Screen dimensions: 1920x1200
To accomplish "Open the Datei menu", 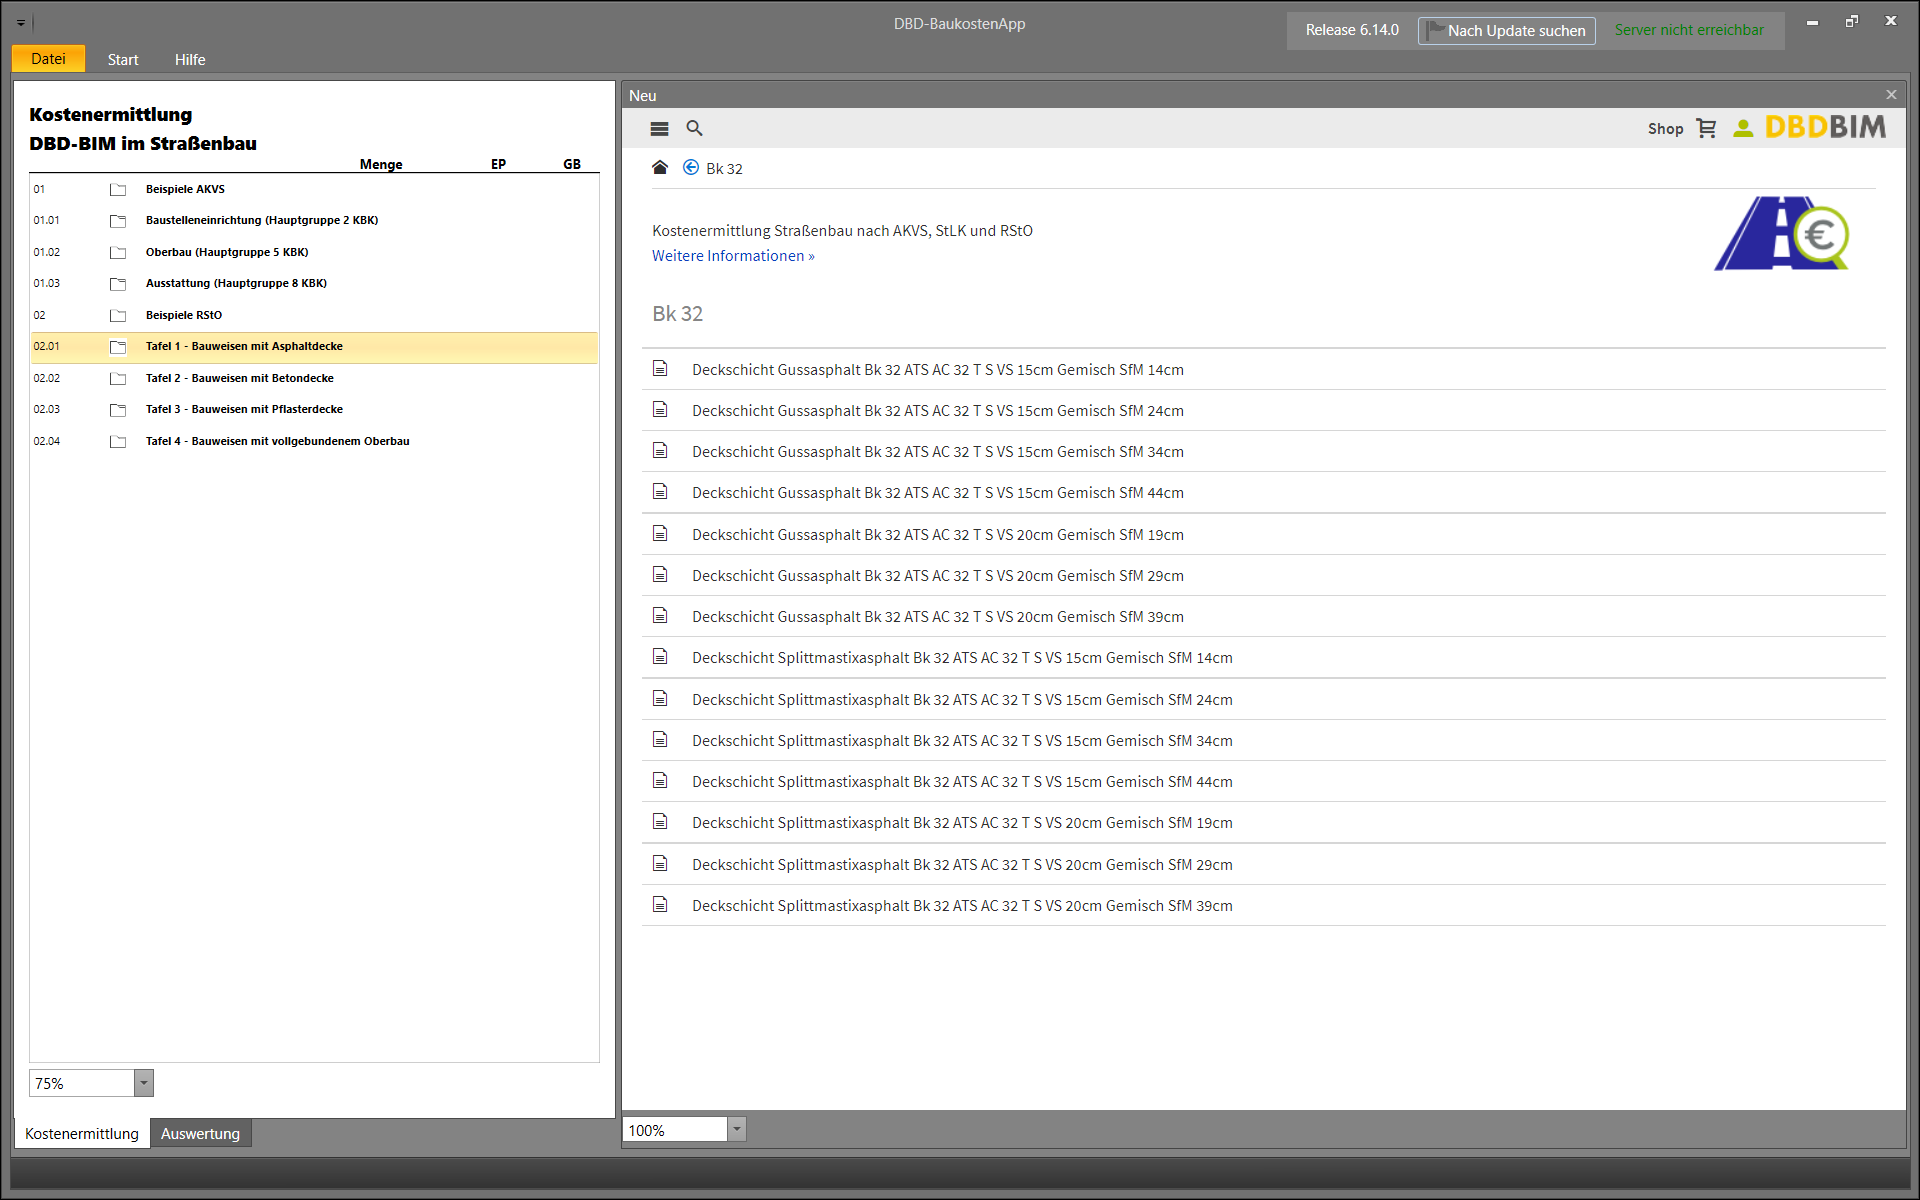I will [x=48, y=59].
